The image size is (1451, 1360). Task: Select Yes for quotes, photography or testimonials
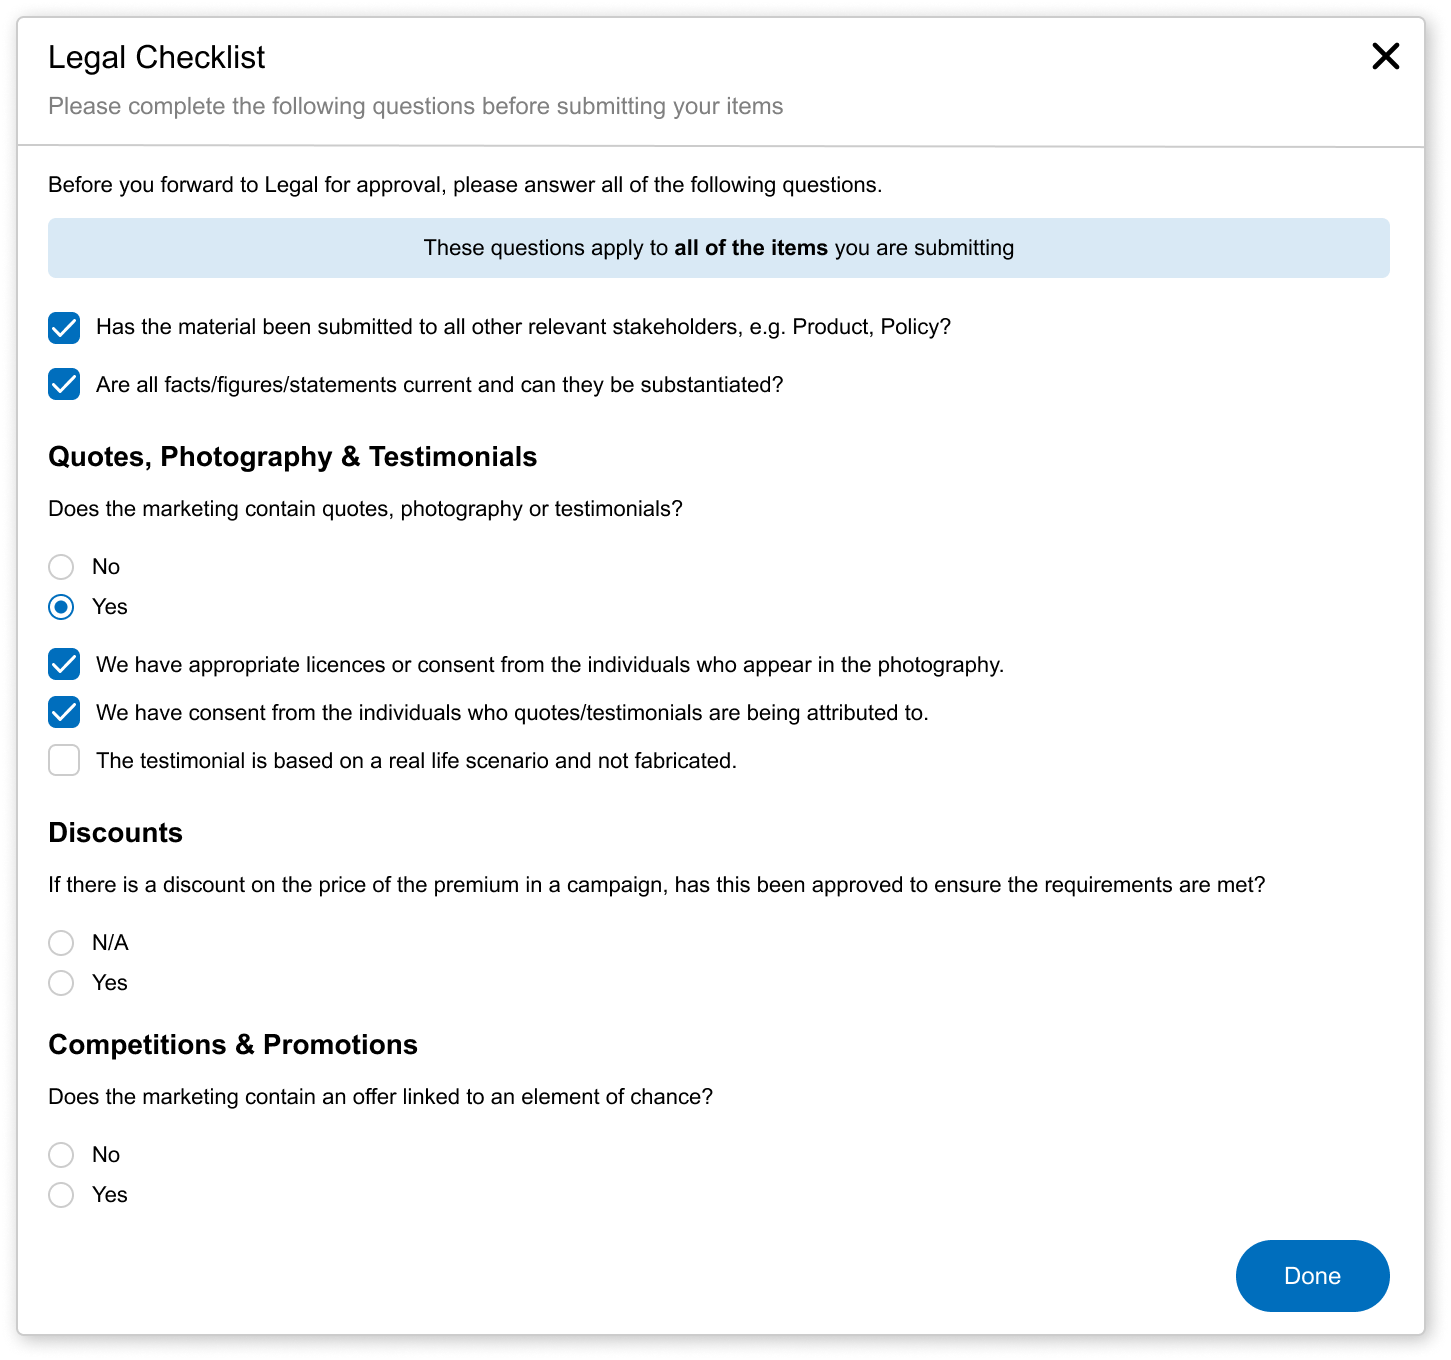click(x=62, y=607)
